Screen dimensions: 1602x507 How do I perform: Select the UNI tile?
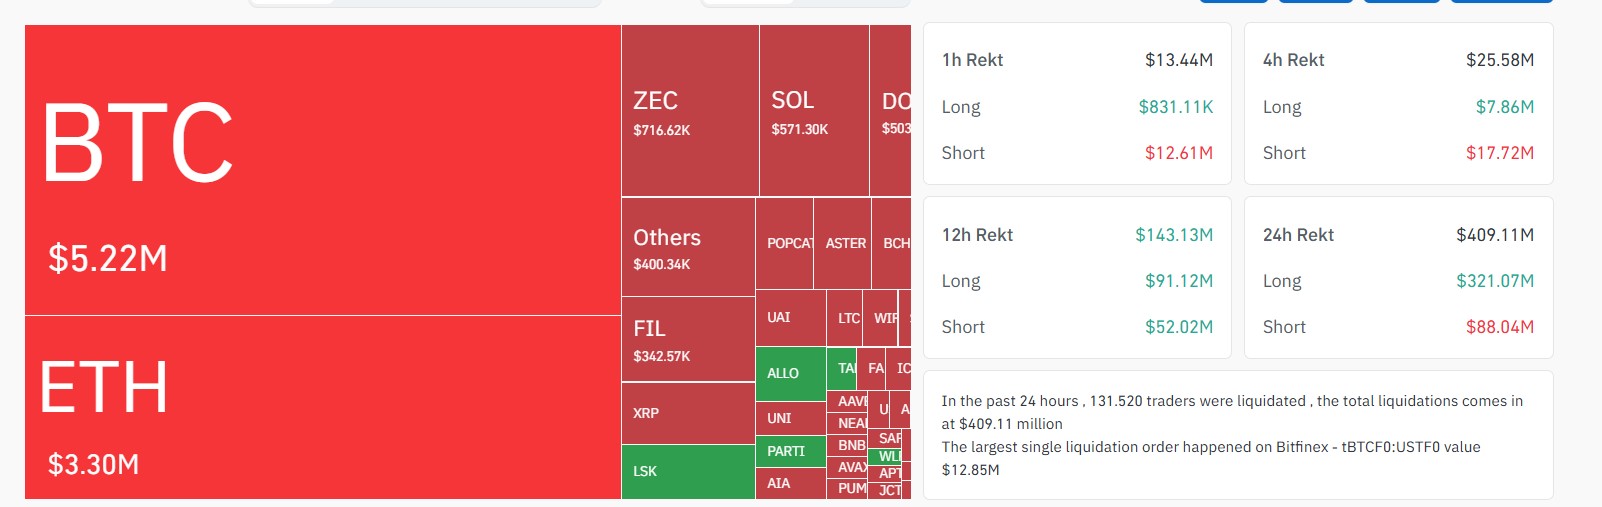(x=790, y=418)
